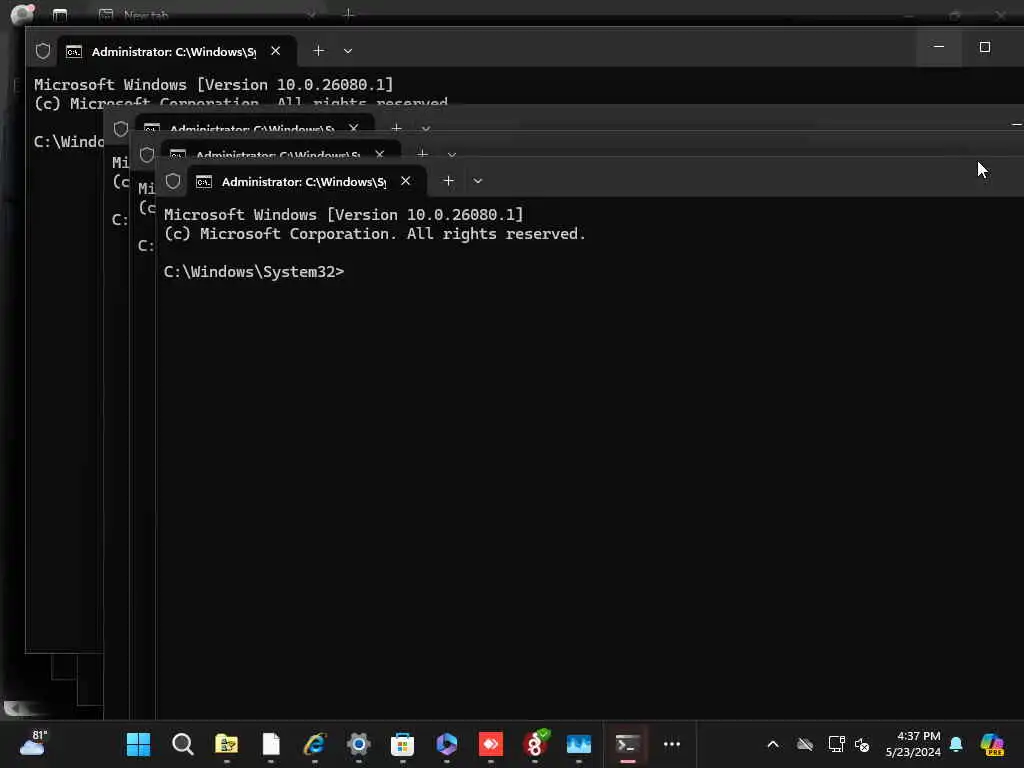Show more taskbar apps via the three dots

(672, 744)
